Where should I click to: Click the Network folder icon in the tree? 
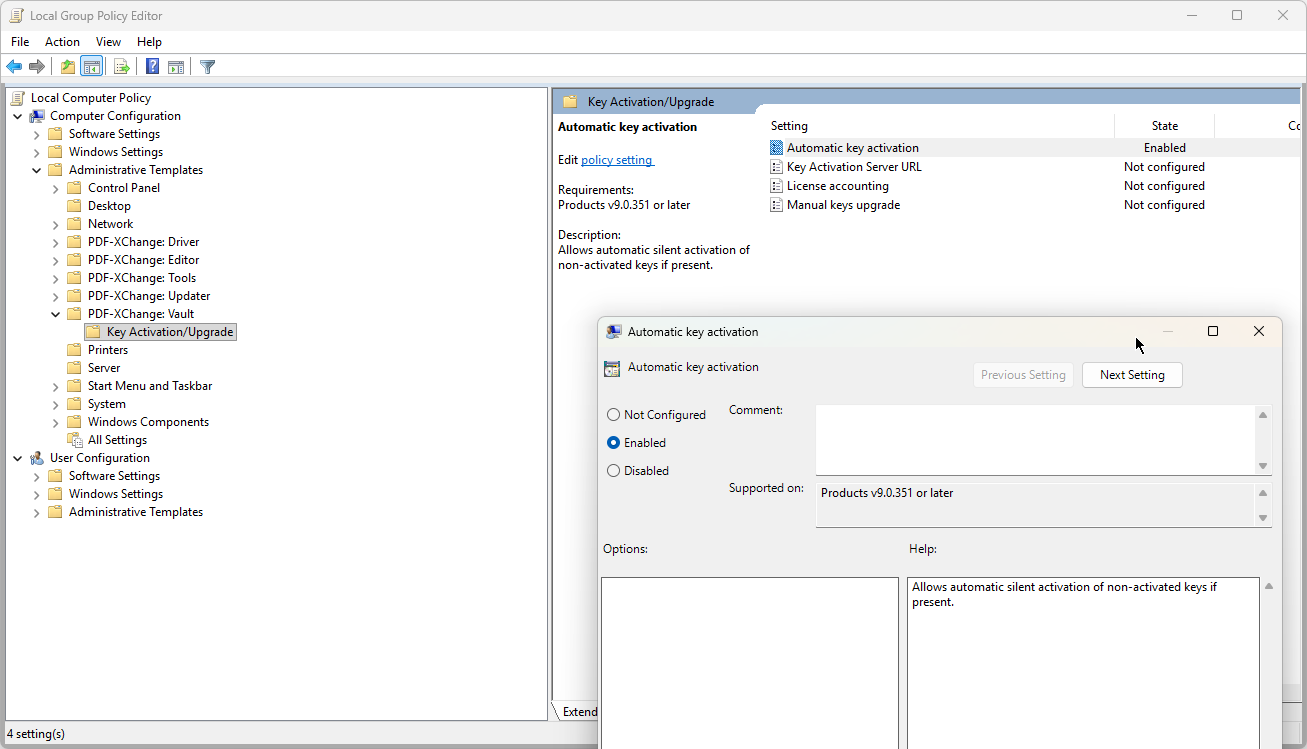[x=75, y=224]
